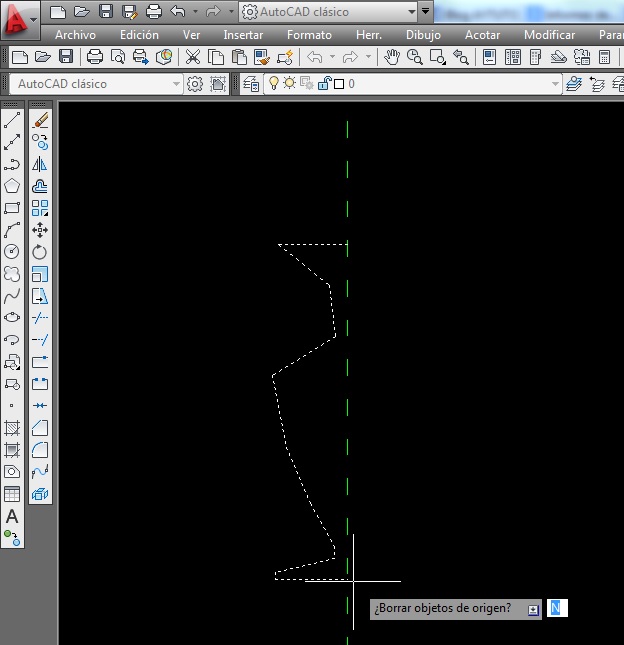Click the Chamfer modify tool
624x645 pixels.
(40, 428)
